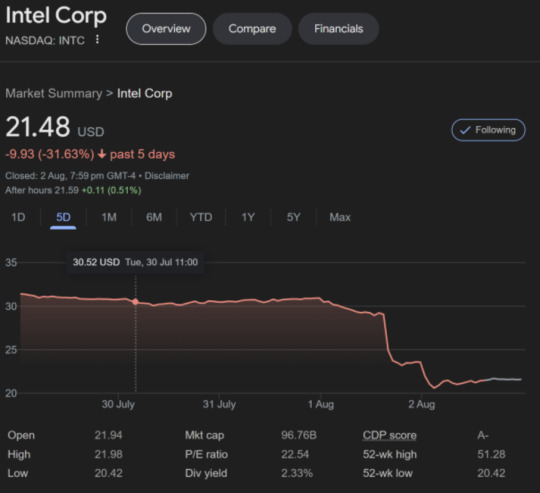Select the 5Y time range
The width and height of the screenshot is (540, 493).
[x=293, y=217]
